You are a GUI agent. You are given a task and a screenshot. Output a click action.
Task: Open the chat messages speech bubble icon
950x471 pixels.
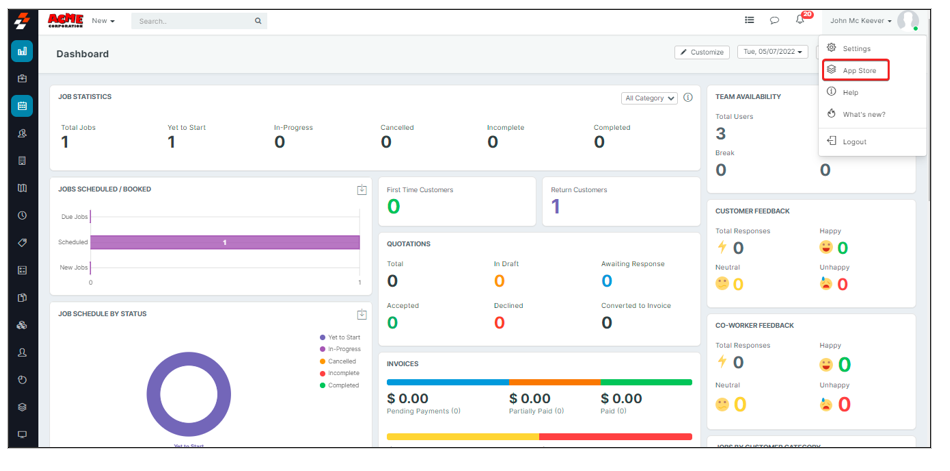pyautogui.click(x=774, y=20)
